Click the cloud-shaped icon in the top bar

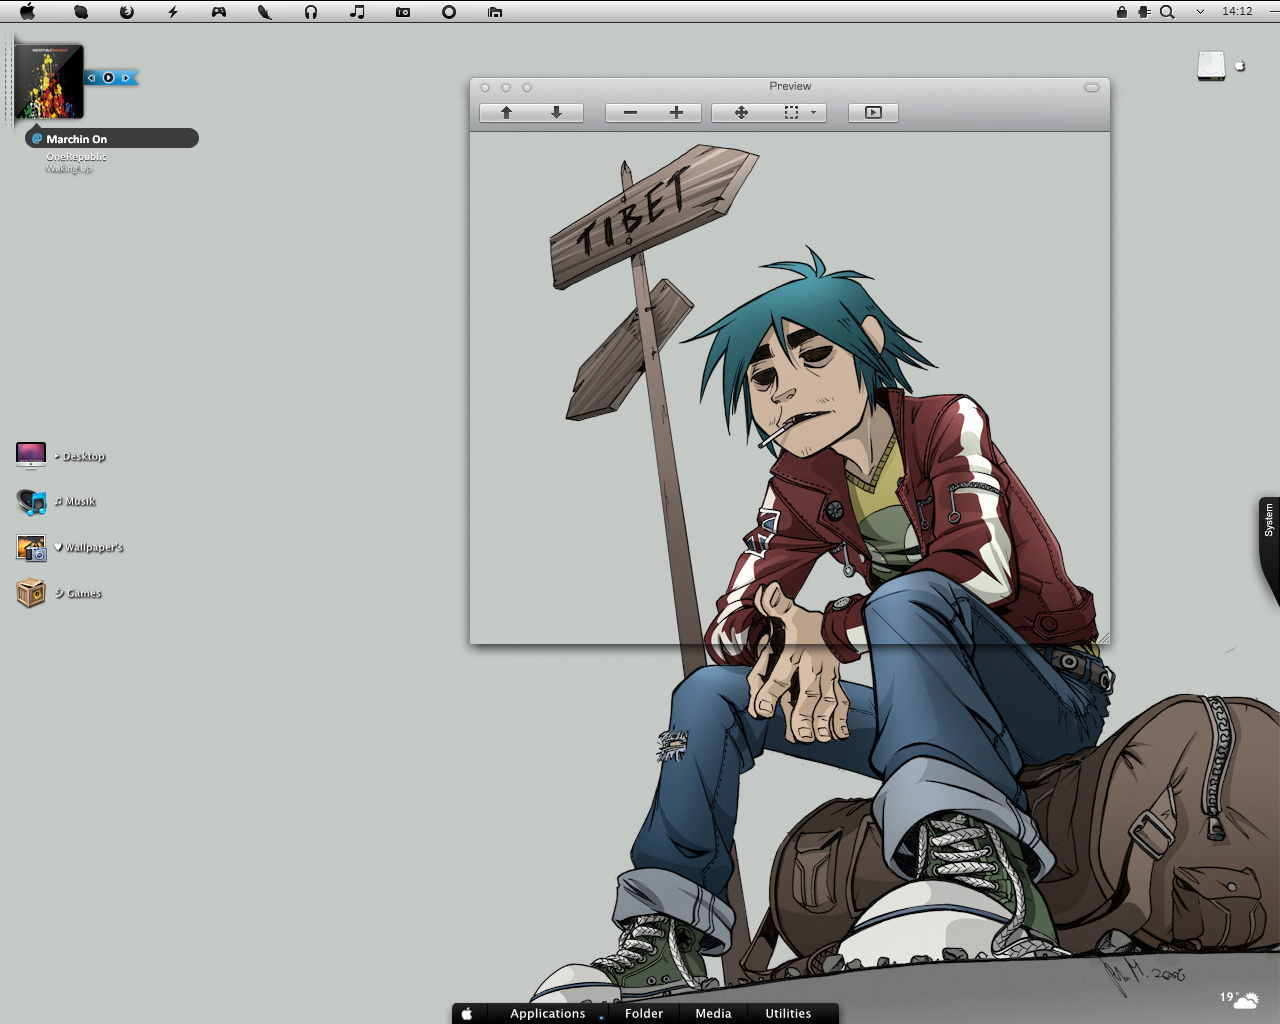coord(81,12)
